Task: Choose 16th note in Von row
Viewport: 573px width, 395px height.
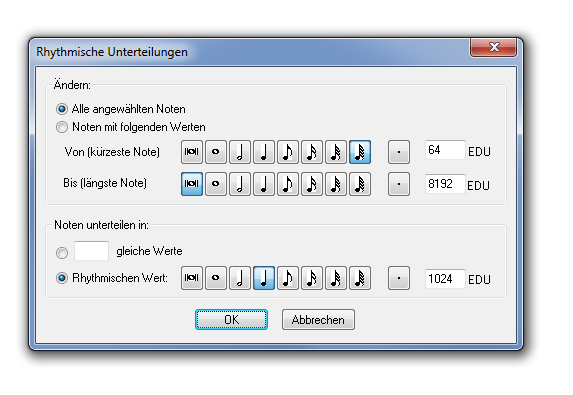Action: [312, 152]
